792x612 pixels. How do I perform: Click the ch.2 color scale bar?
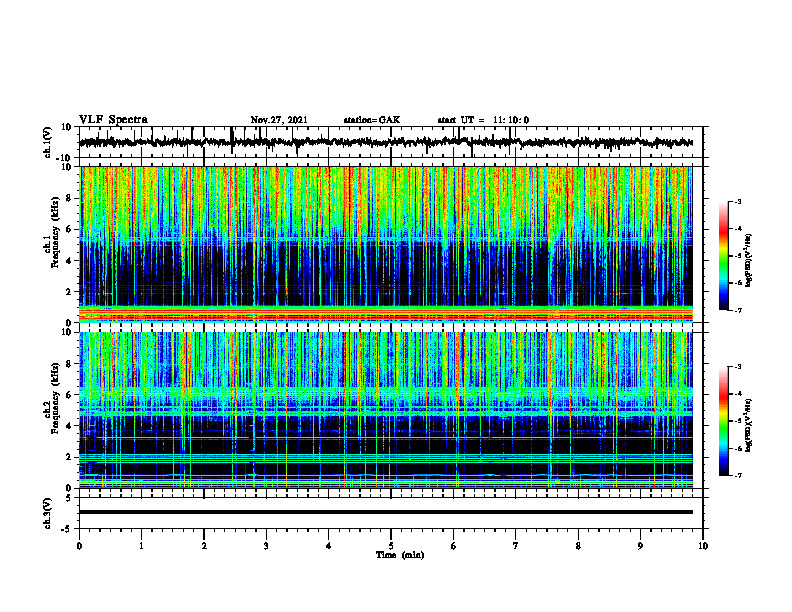click(724, 421)
